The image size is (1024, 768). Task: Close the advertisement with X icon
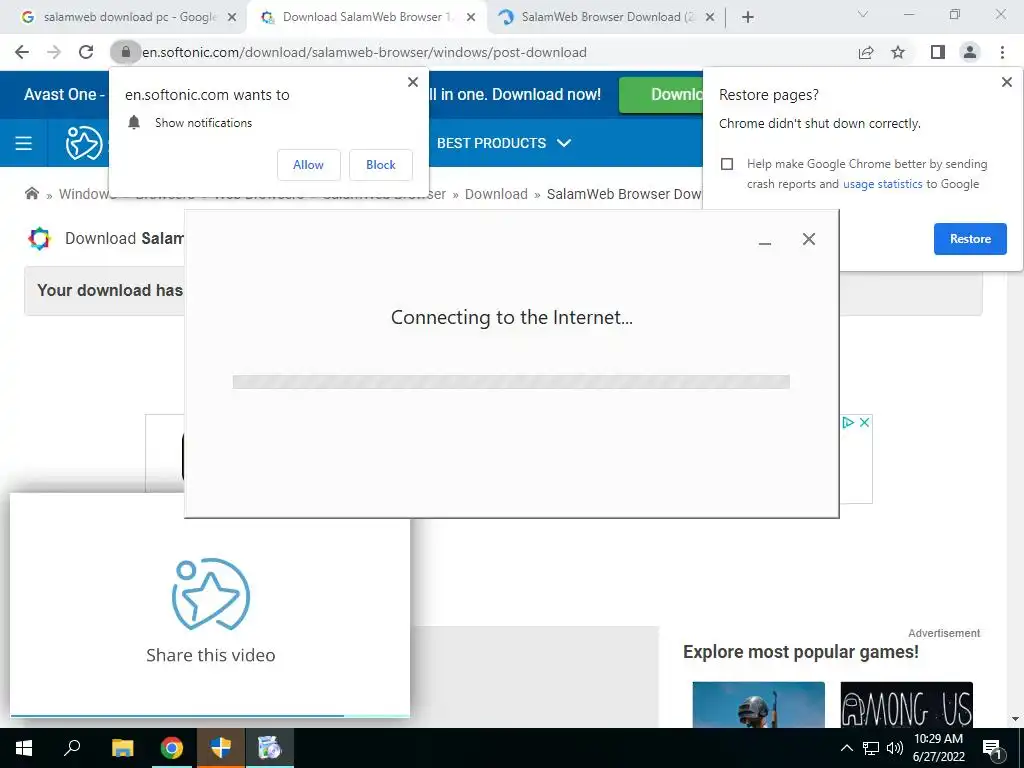point(864,423)
